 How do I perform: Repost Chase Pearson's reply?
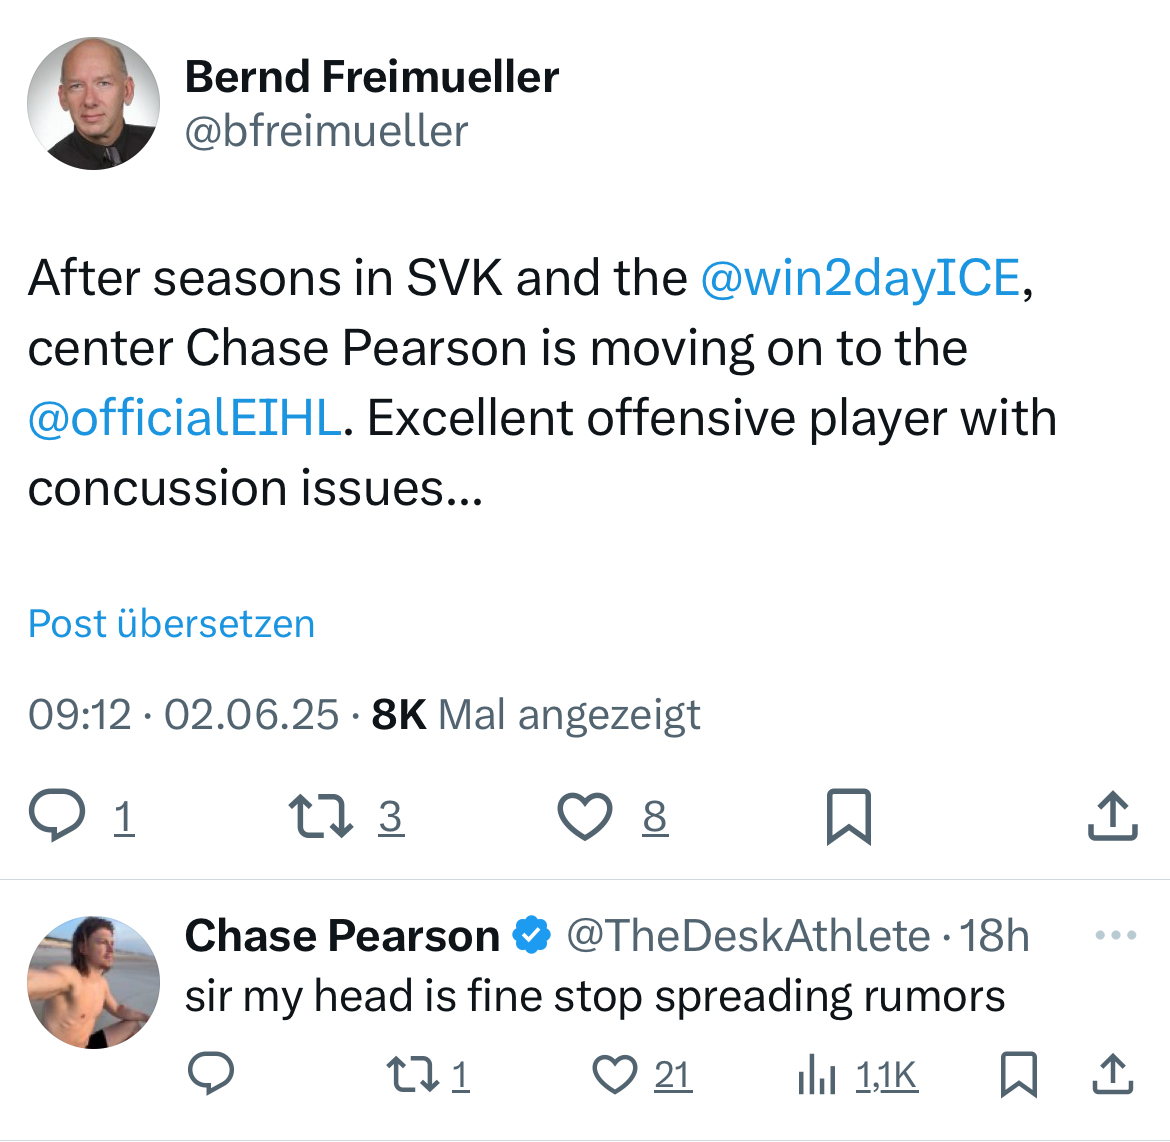[x=409, y=1075]
